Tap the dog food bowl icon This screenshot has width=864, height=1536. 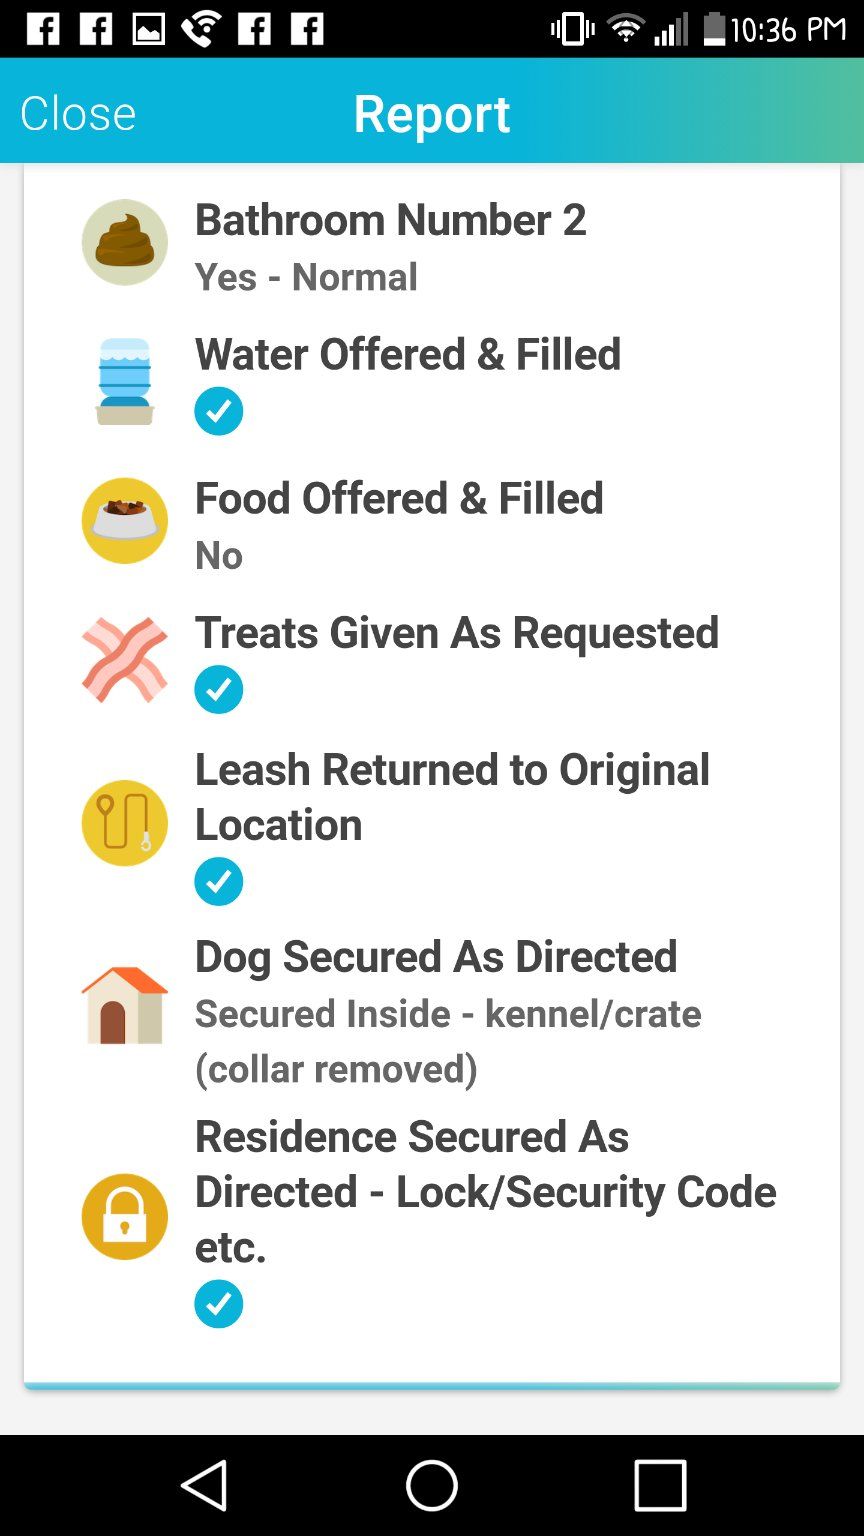pyautogui.click(x=124, y=520)
